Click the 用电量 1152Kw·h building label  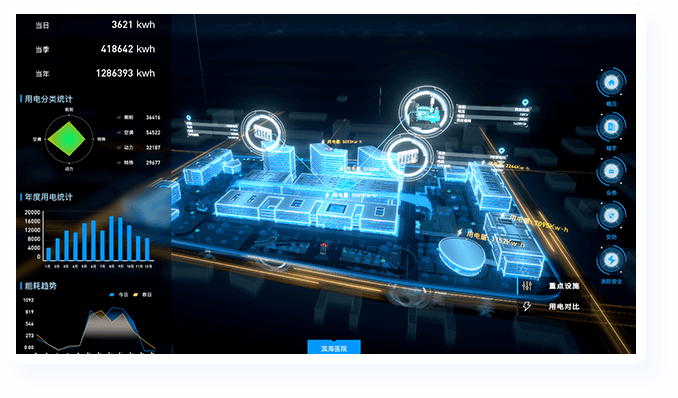pyautogui.click(x=495, y=240)
